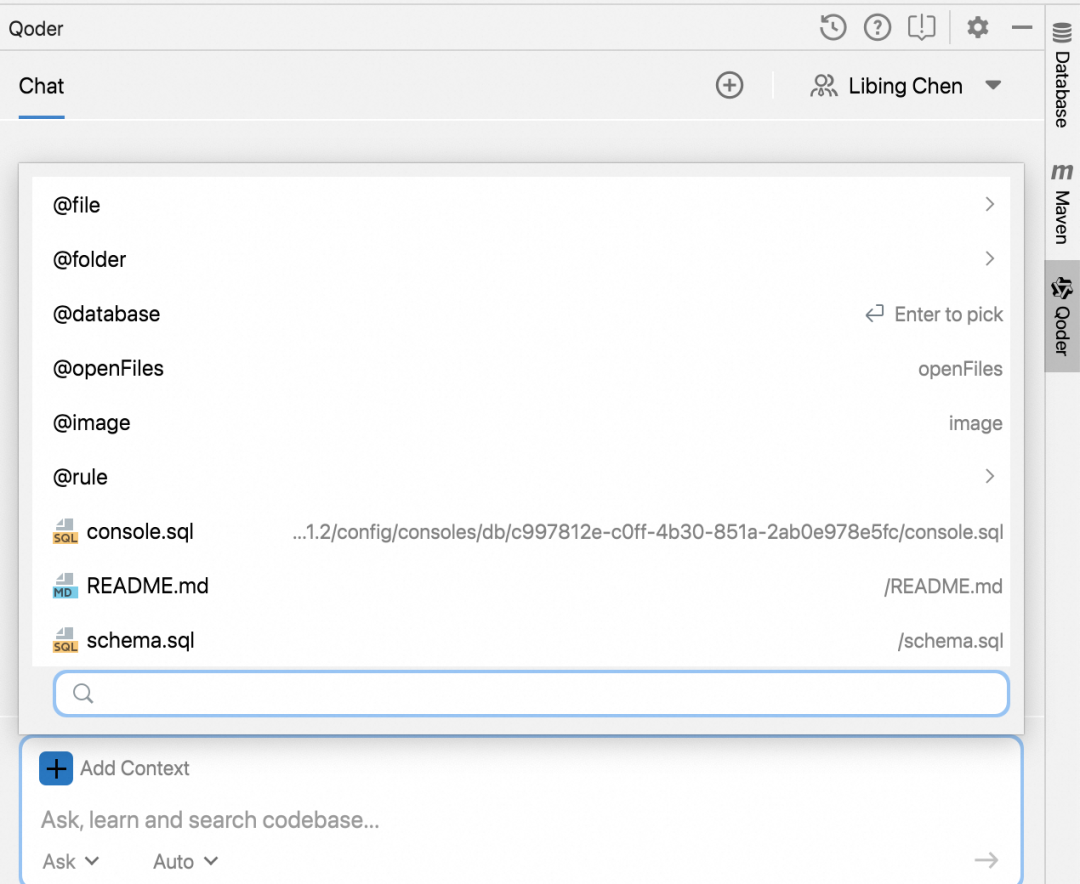This screenshot has height=884, width=1080.
Task: Click the help question mark icon
Action: pyautogui.click(x=877, y=28)
